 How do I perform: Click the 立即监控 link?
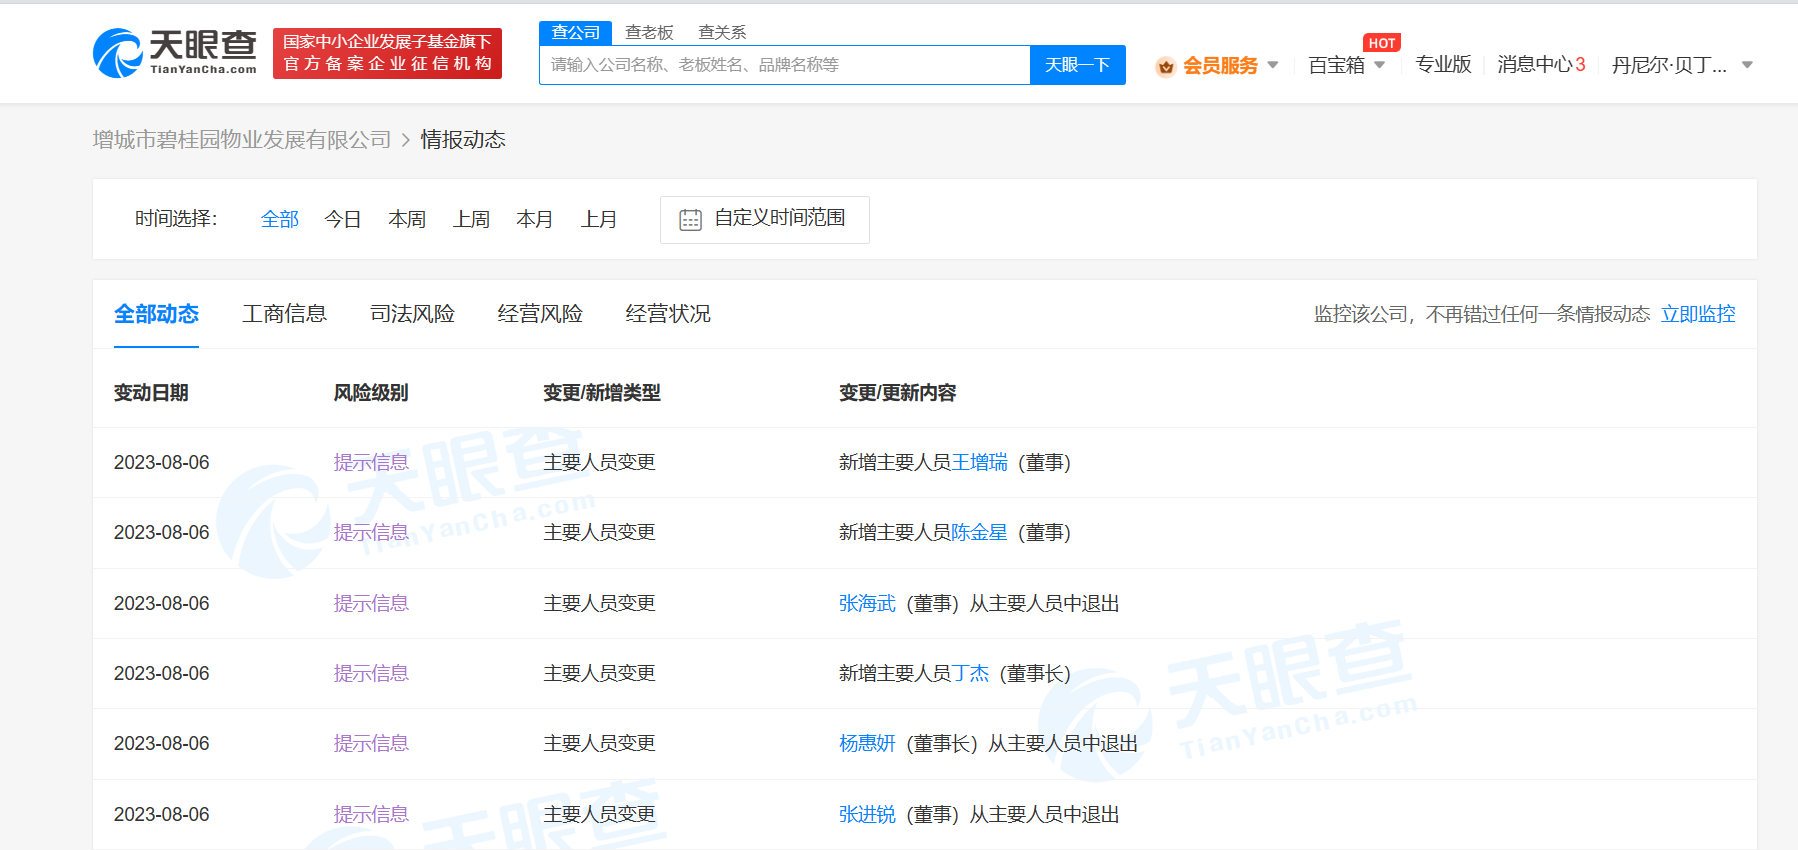pyautogui.click(x=1697, y=314)
